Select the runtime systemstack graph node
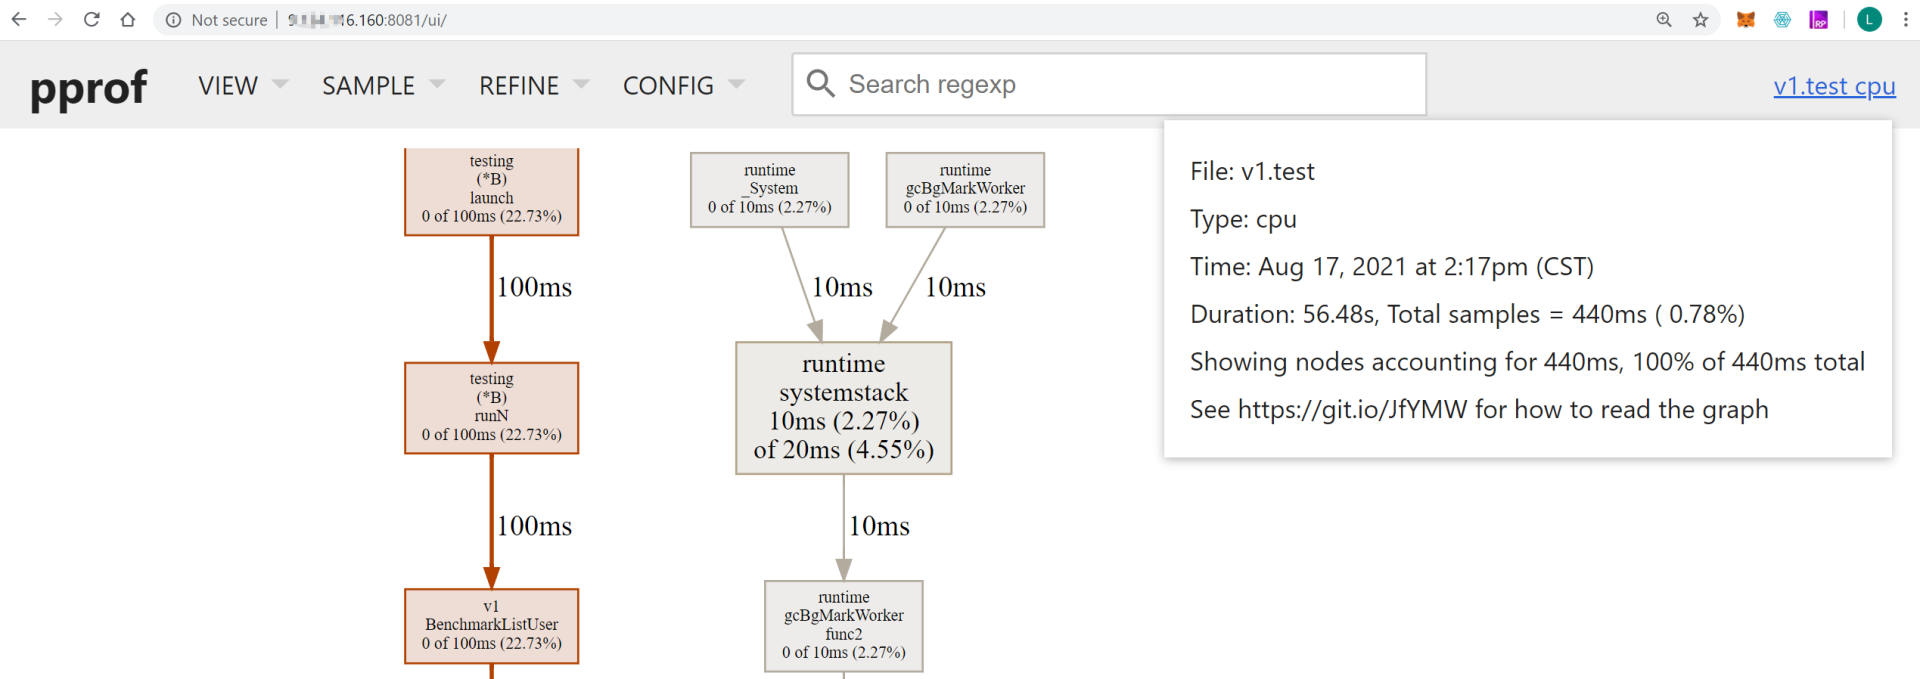The height and width of the screenshot is (679, 1920). tap(843, 408)
